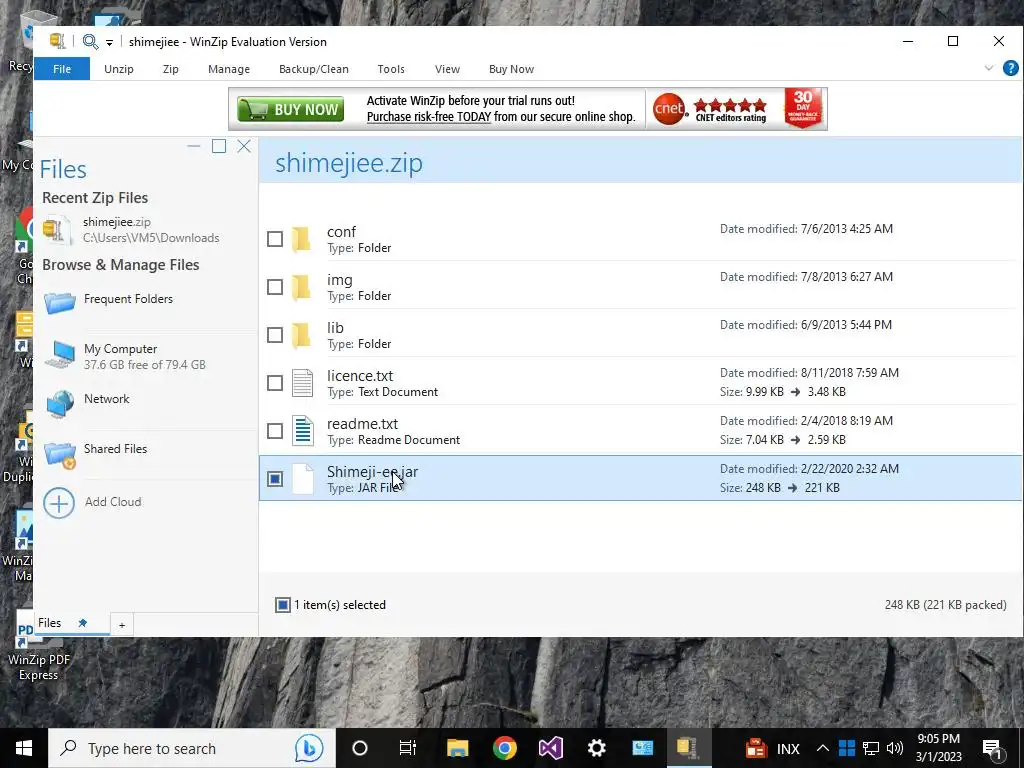Click the conf folder icon
This screenshot has height=768, width=1024.
pyautogui.click(x=302, y=239)
